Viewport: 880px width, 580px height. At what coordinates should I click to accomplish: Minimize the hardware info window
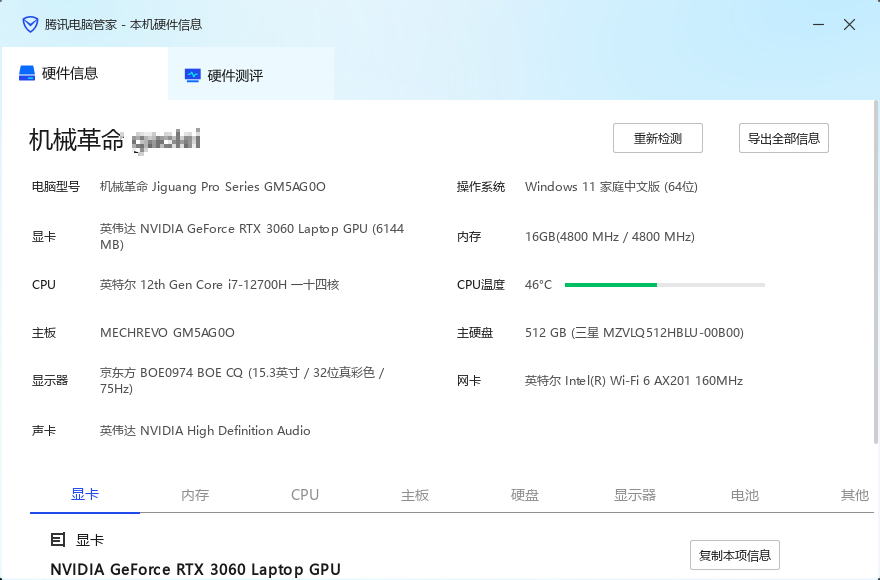(819, 25)
